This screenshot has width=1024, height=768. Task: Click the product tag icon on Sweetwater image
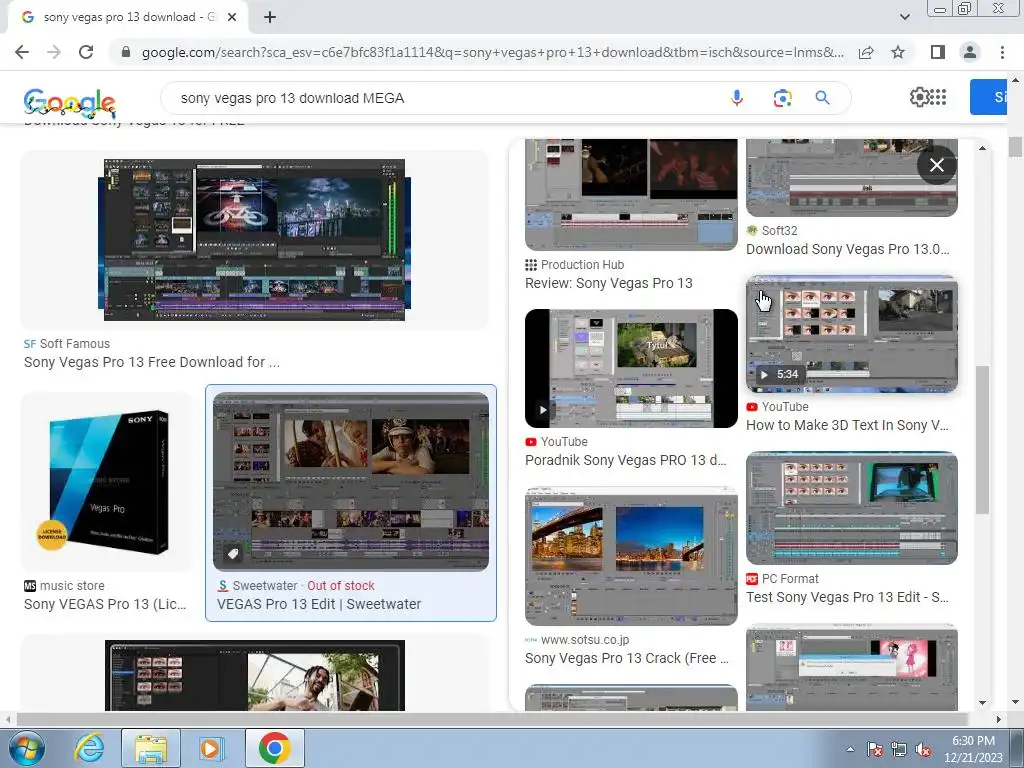tap(232, 554)
